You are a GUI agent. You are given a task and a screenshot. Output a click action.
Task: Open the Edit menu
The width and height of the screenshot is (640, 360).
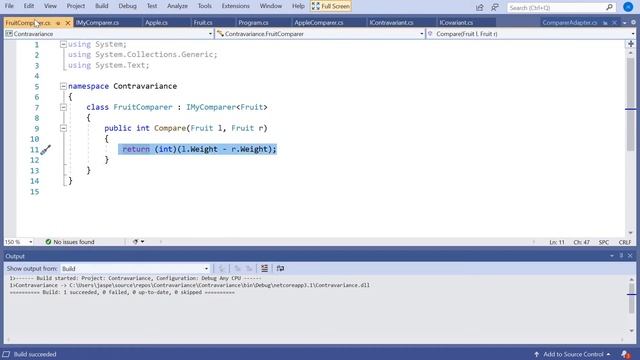29,6
